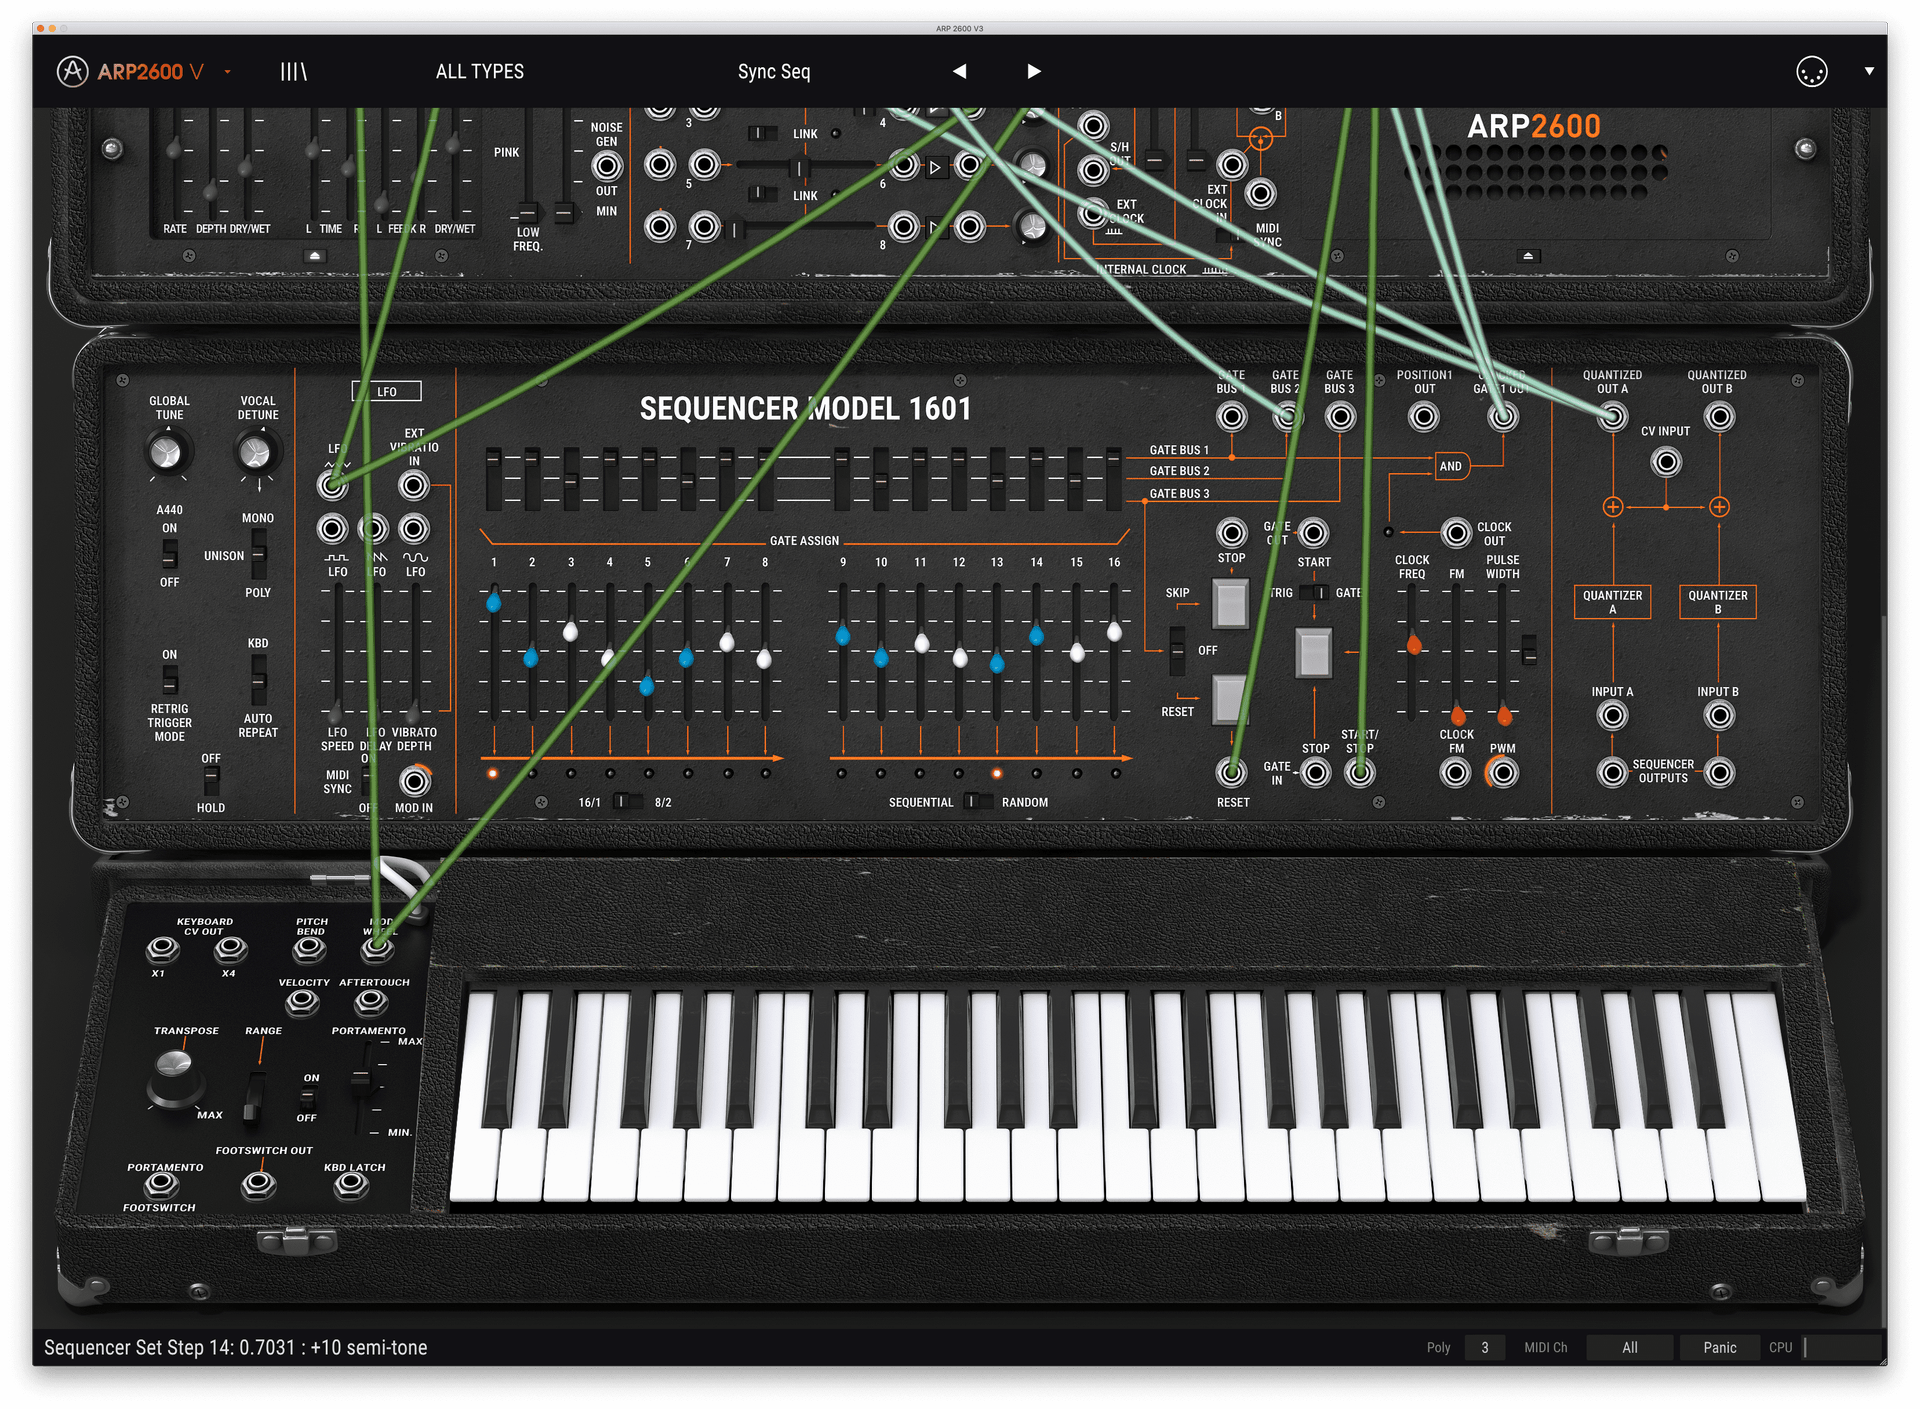Image resolution: width=1920 pixels, height=1409 pixels.
Task: Toggle the A440 on/off switch
Action: [170, 554]
